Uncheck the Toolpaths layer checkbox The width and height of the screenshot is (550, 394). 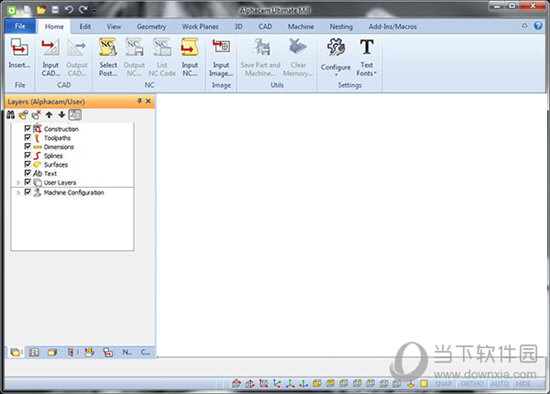point(27,137)
